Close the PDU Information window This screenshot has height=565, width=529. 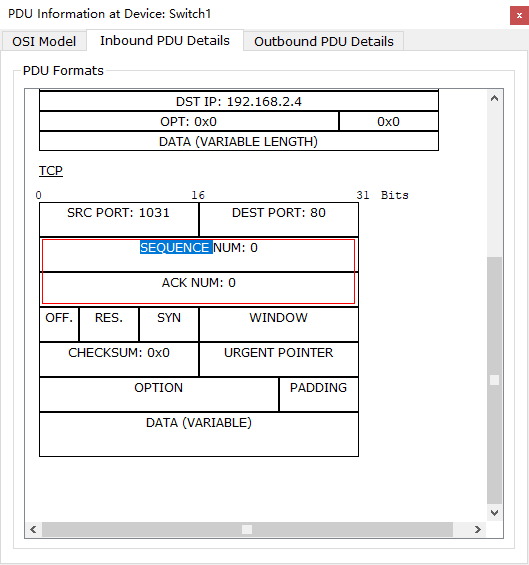[519, 15]
